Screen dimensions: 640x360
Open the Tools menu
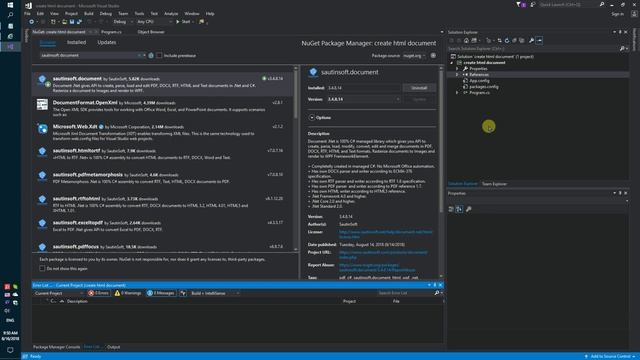pos(139,13)
